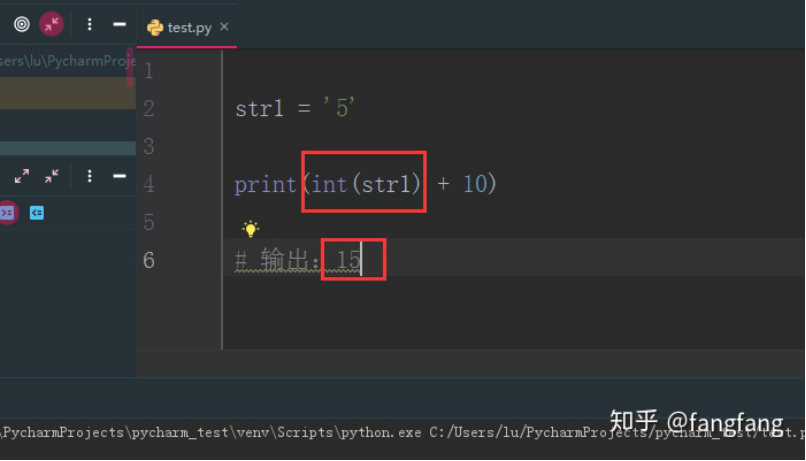Click the Python file icon on test.py tab
Viewport: 806px width, 461px height.
(155, 28)
